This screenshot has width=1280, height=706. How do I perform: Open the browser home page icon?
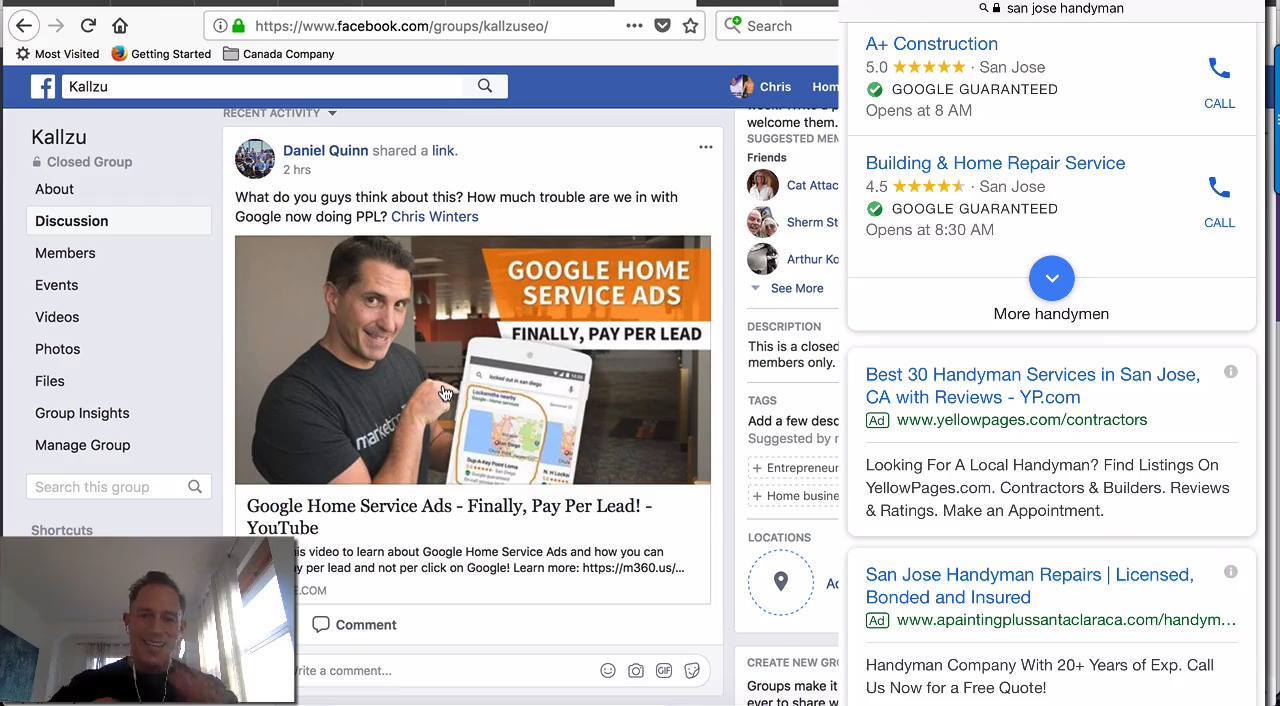coord(120,25)
